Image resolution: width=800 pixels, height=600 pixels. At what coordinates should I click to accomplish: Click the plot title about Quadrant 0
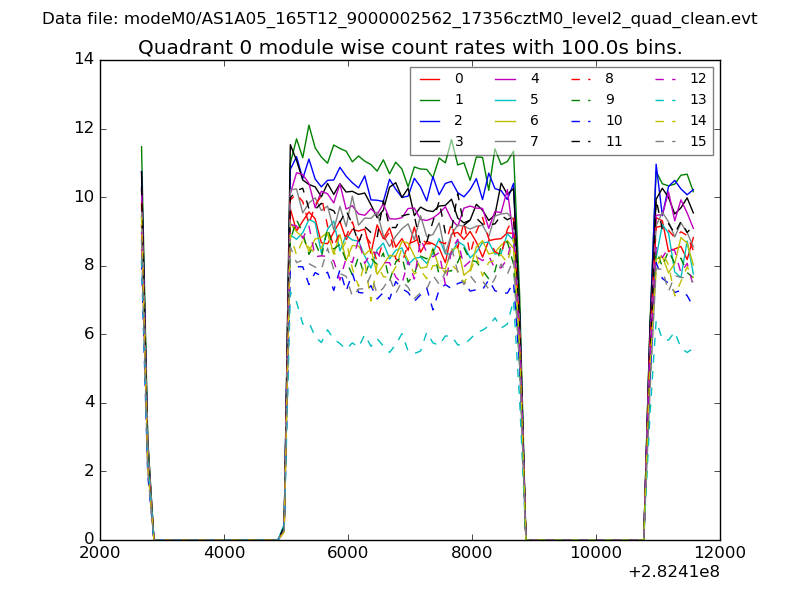[410, 48]
